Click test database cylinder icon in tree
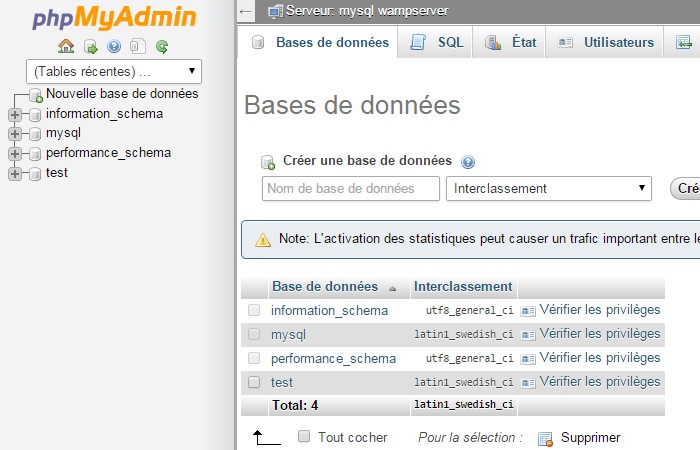 [35, 173]
